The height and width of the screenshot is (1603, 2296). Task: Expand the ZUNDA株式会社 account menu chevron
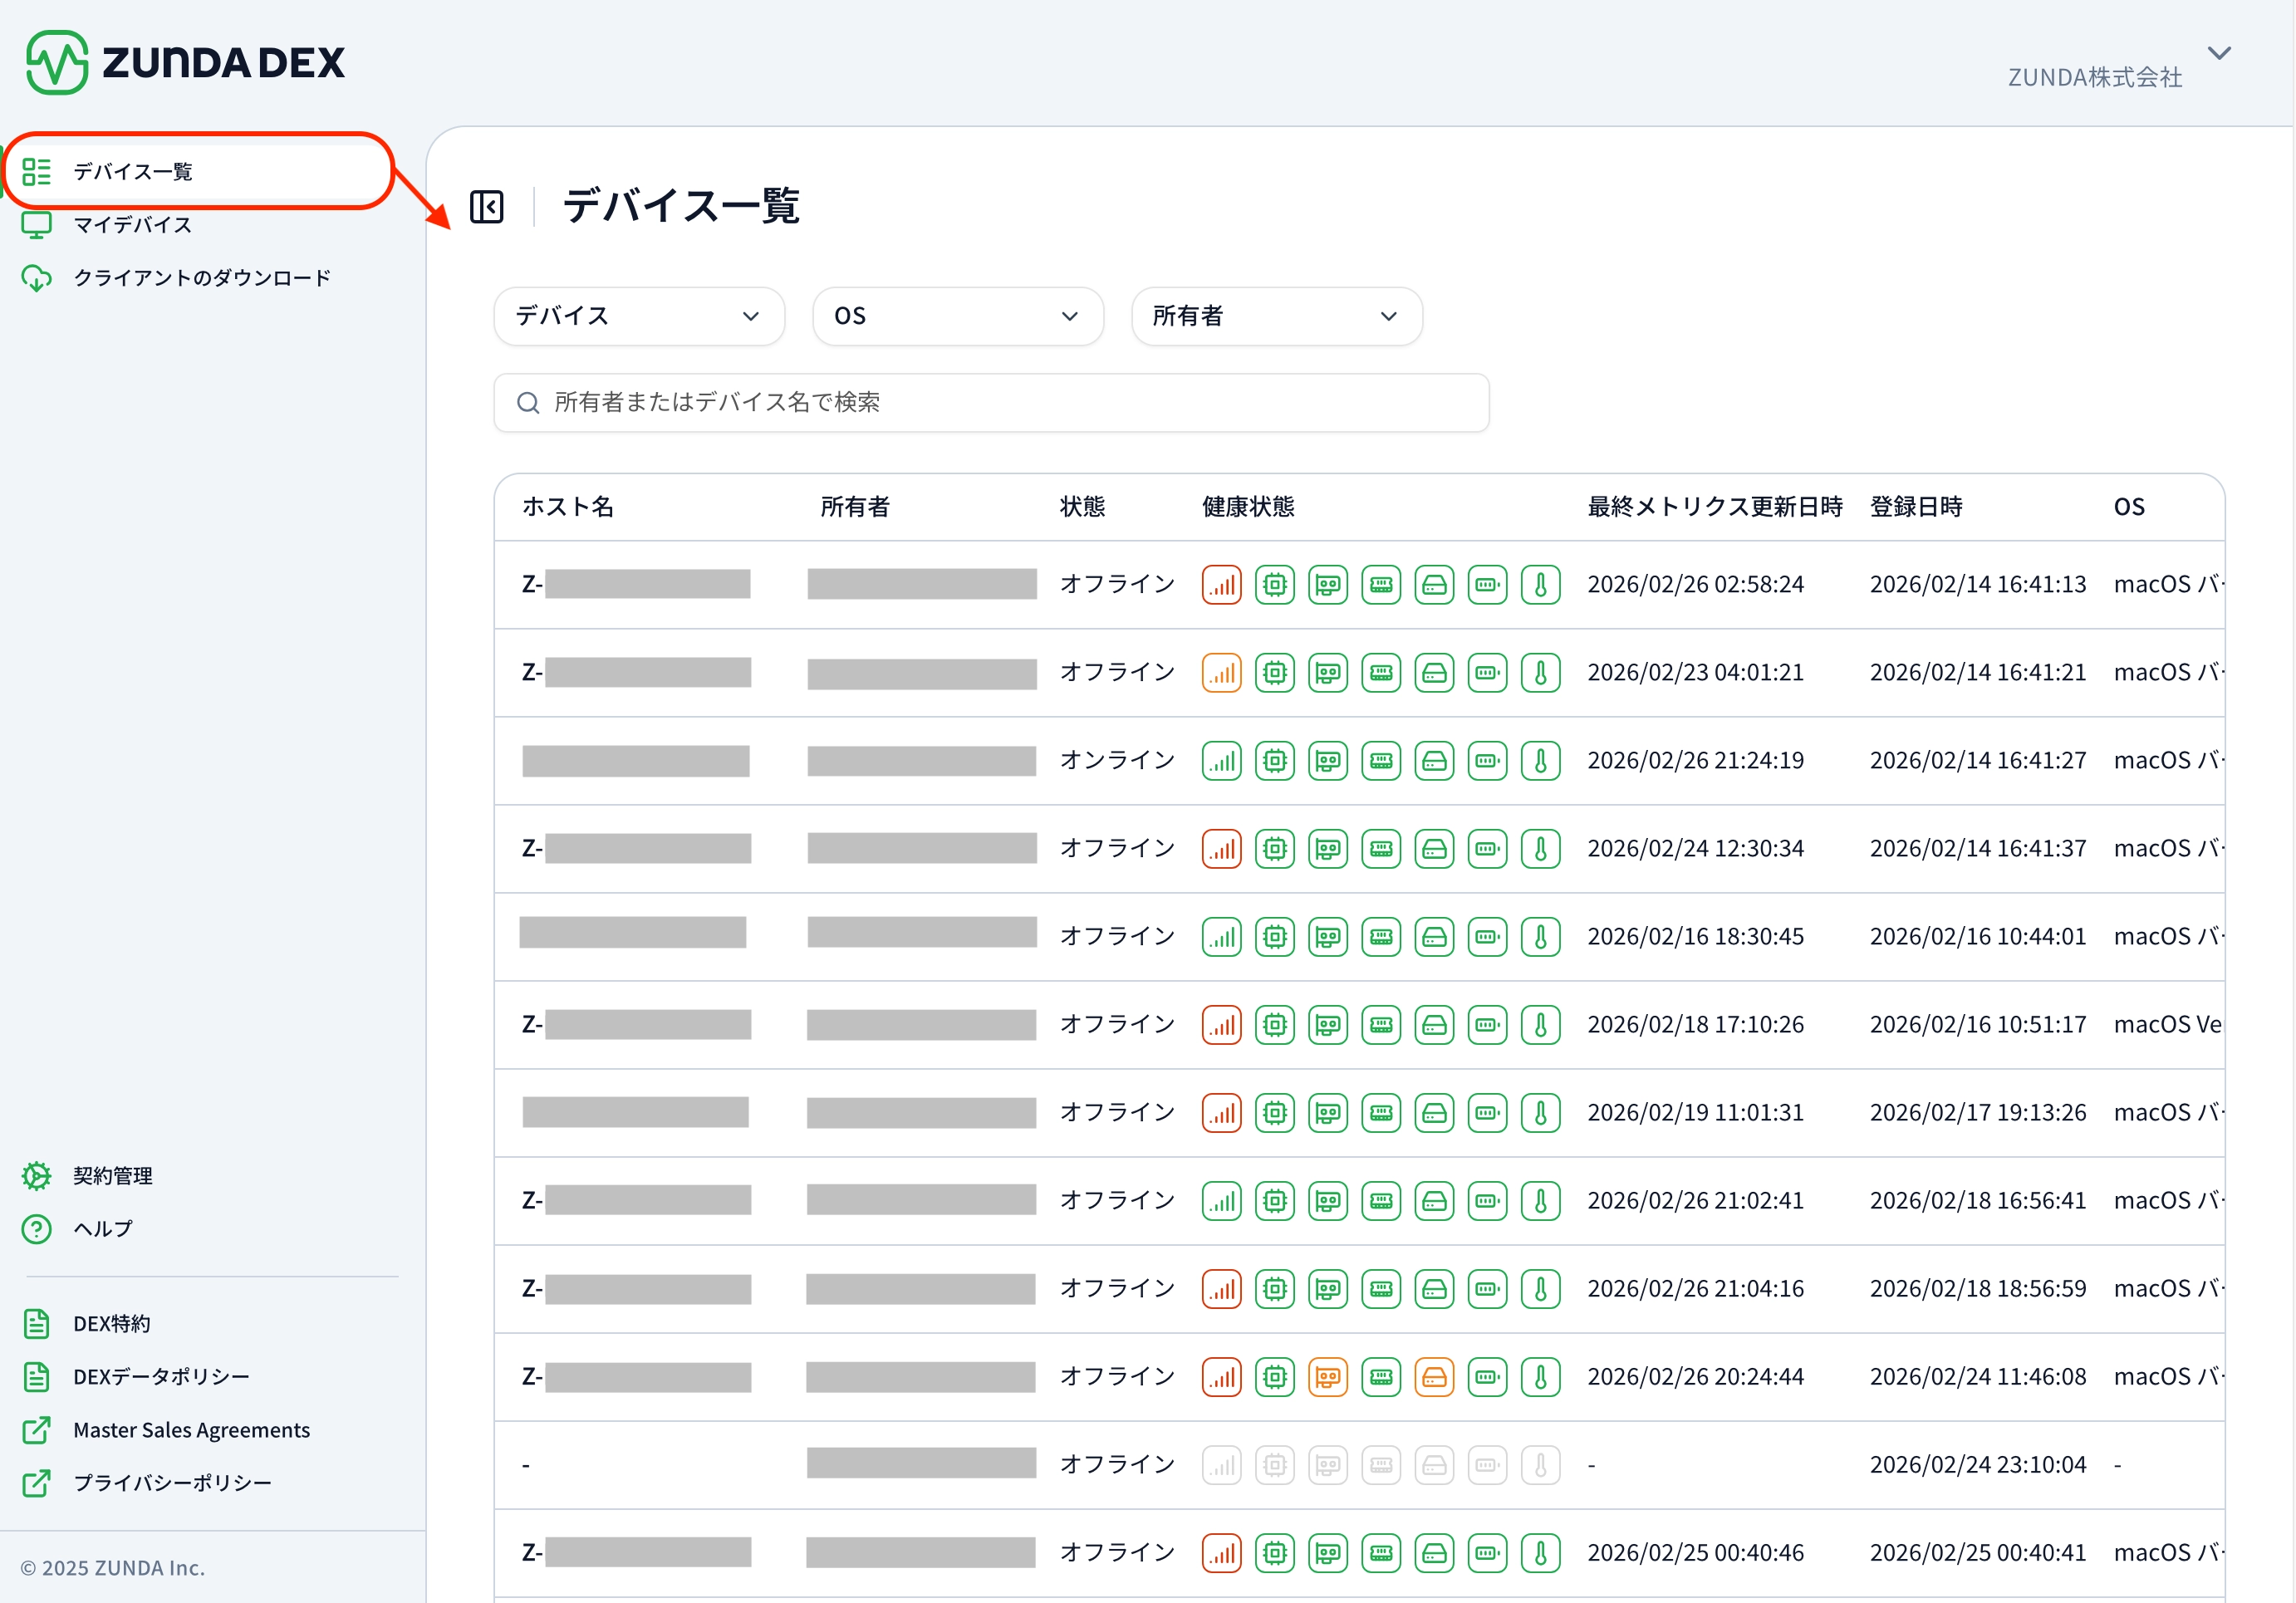(x=2219, y=54)
